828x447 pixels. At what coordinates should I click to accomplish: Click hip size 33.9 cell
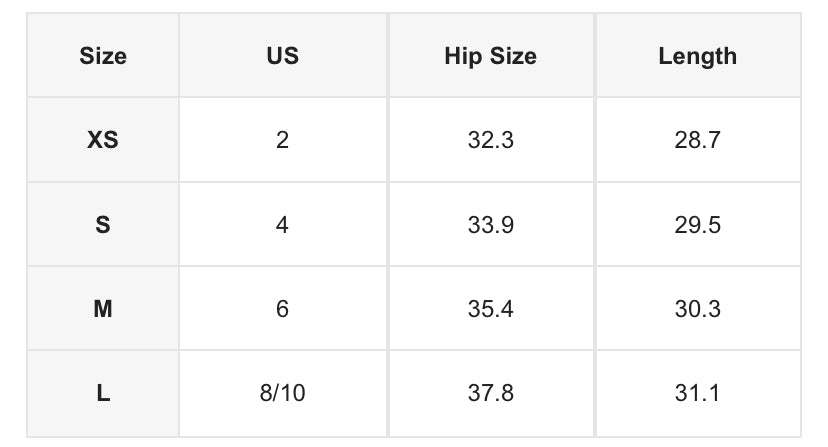(490, 225)
